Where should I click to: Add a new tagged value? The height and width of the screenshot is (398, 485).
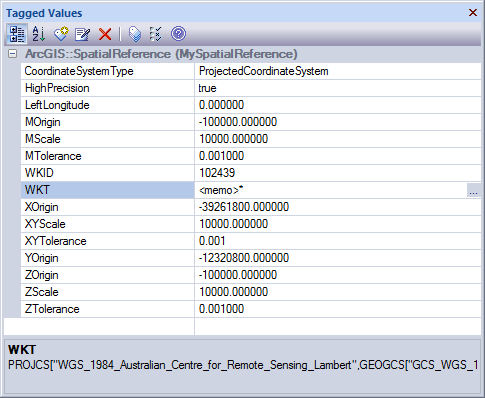[61, 34]
